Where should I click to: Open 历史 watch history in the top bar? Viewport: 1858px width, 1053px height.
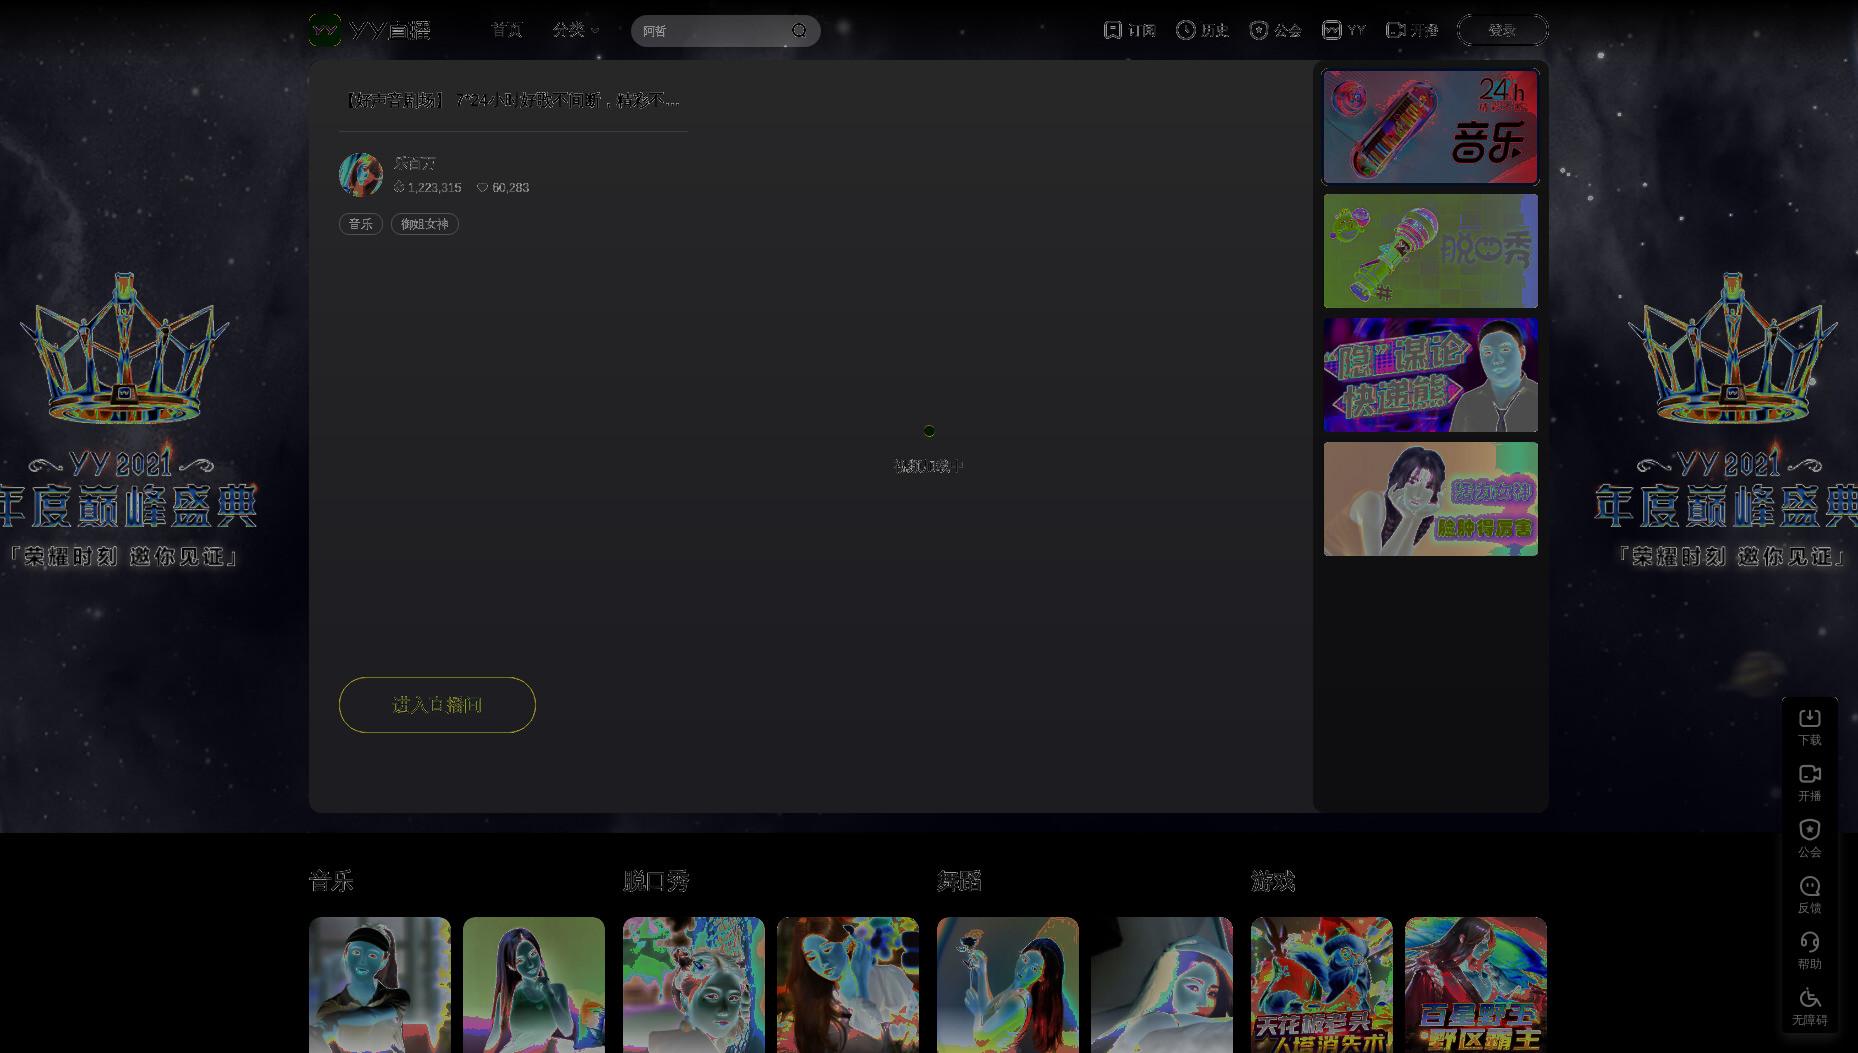tap(1202, 30)
